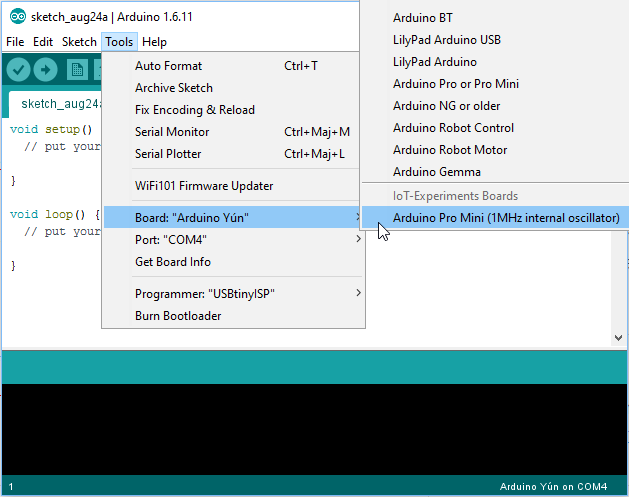629x497 pixels.
Task: Click 'void setup()' line in editor
Action: 51,130
